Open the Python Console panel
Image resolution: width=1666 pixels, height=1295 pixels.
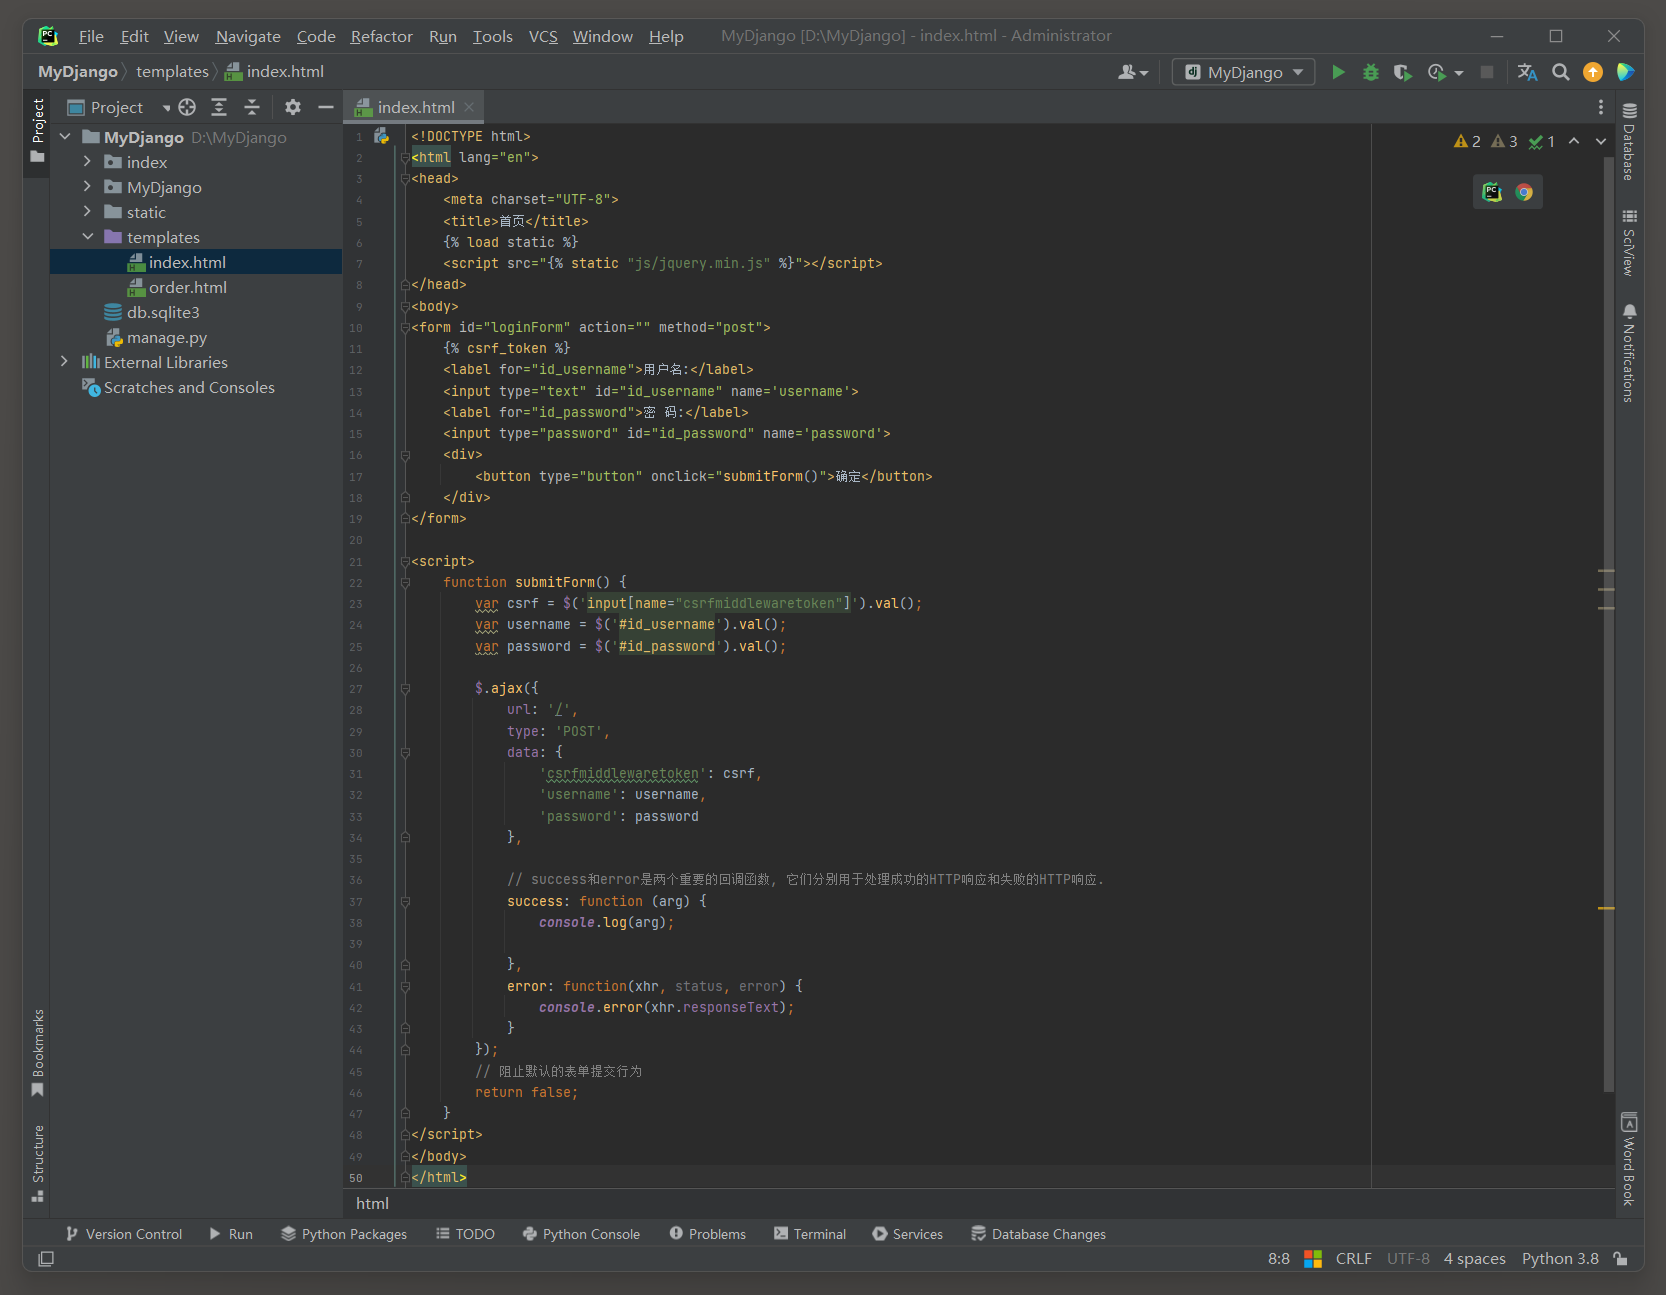pos(581,1234)
